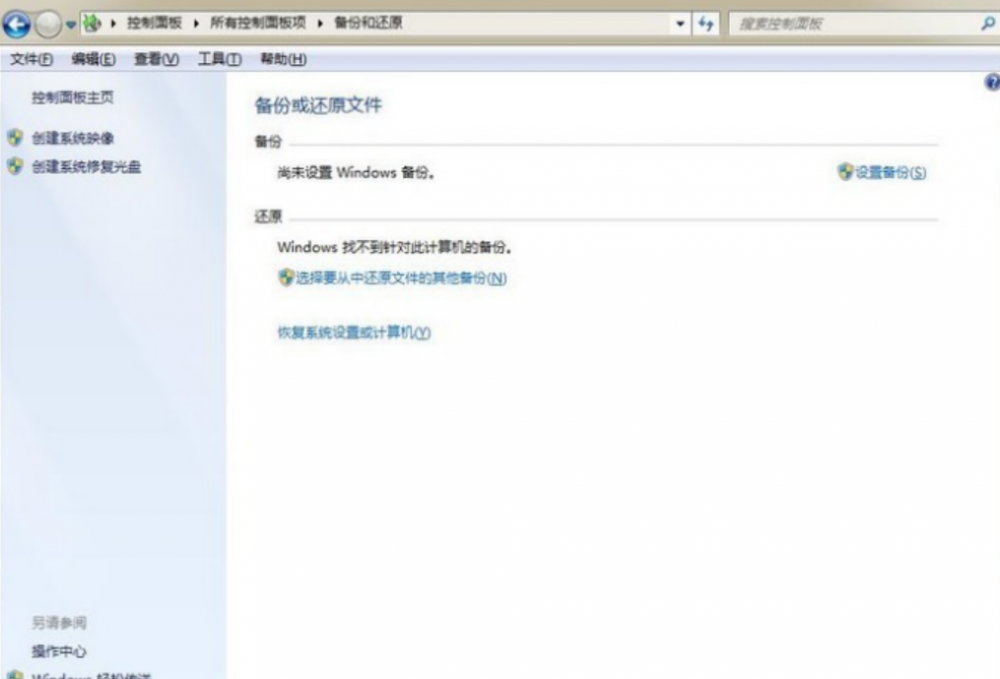Click Windows 找不到针对此计算机的备份 text
Viewport: 1000px width, 679px height.
(394, 247)
